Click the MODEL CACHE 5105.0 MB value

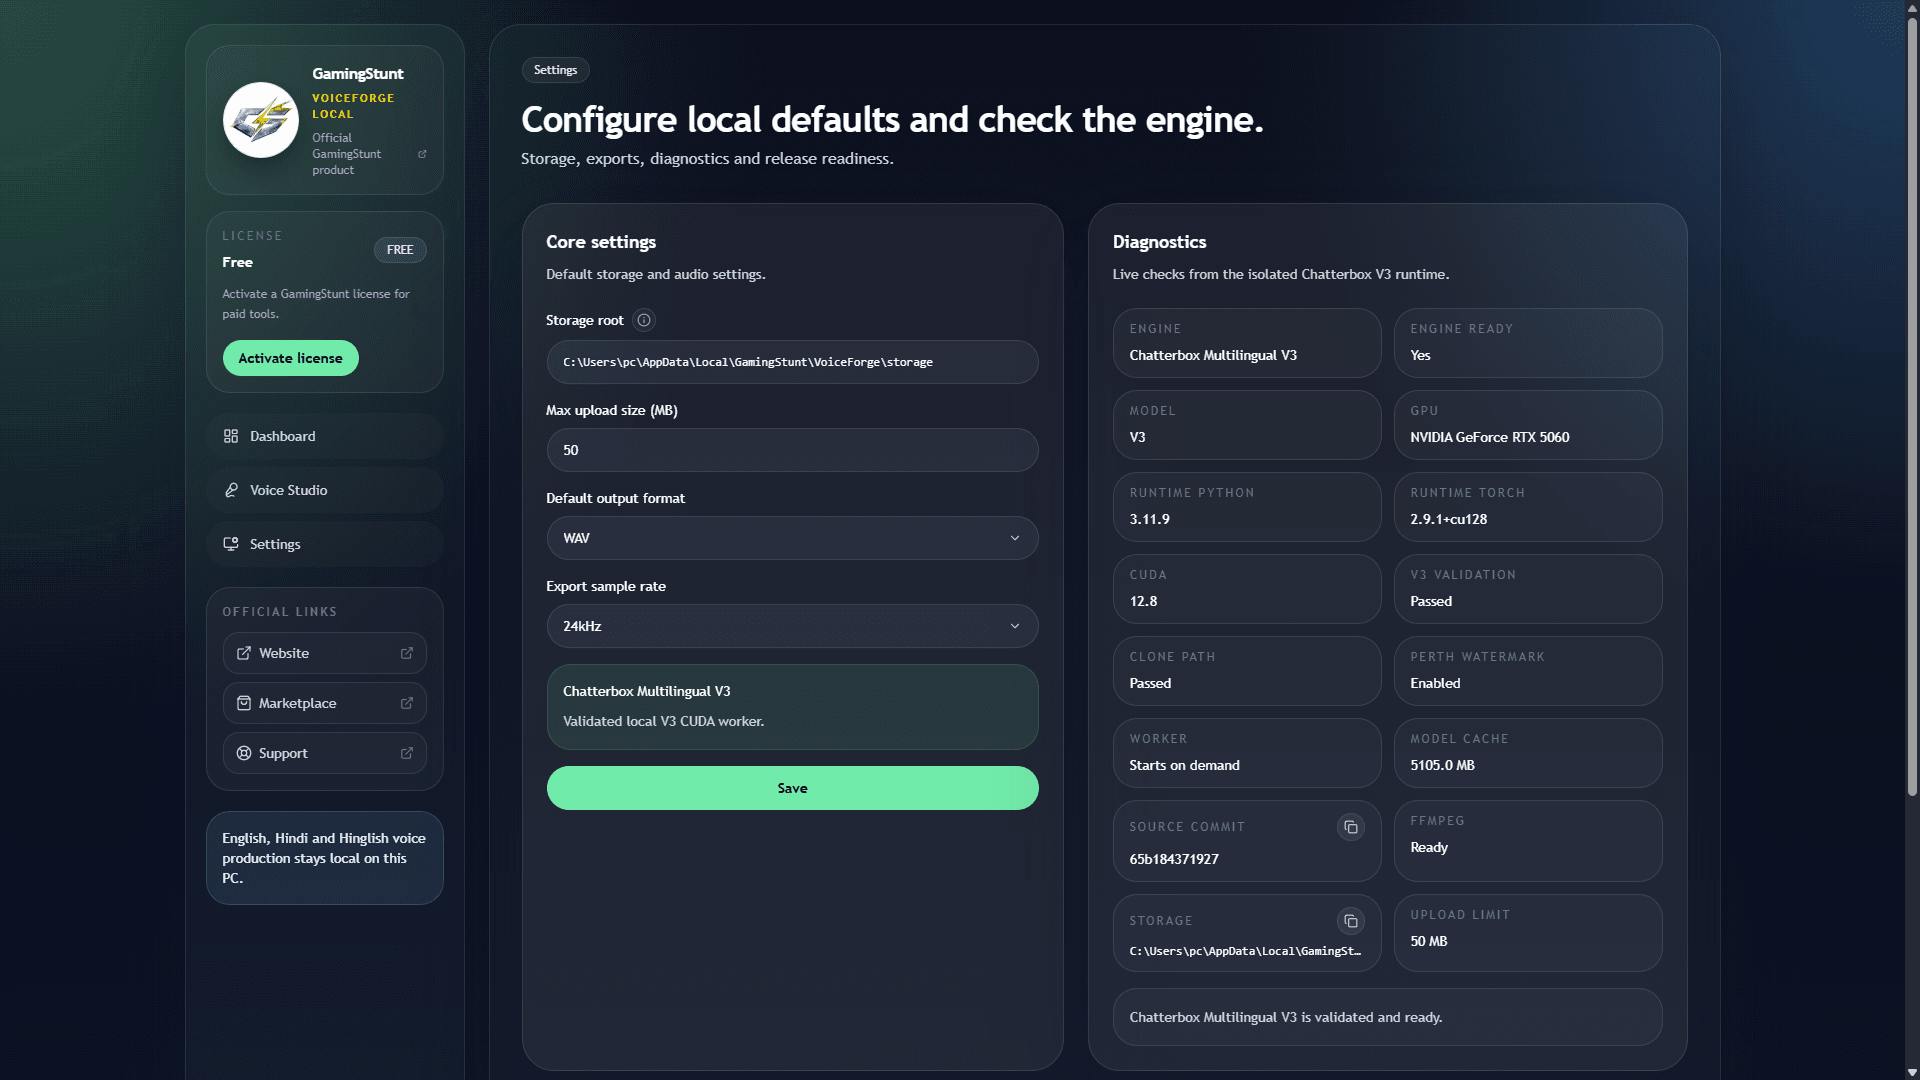1442,765
